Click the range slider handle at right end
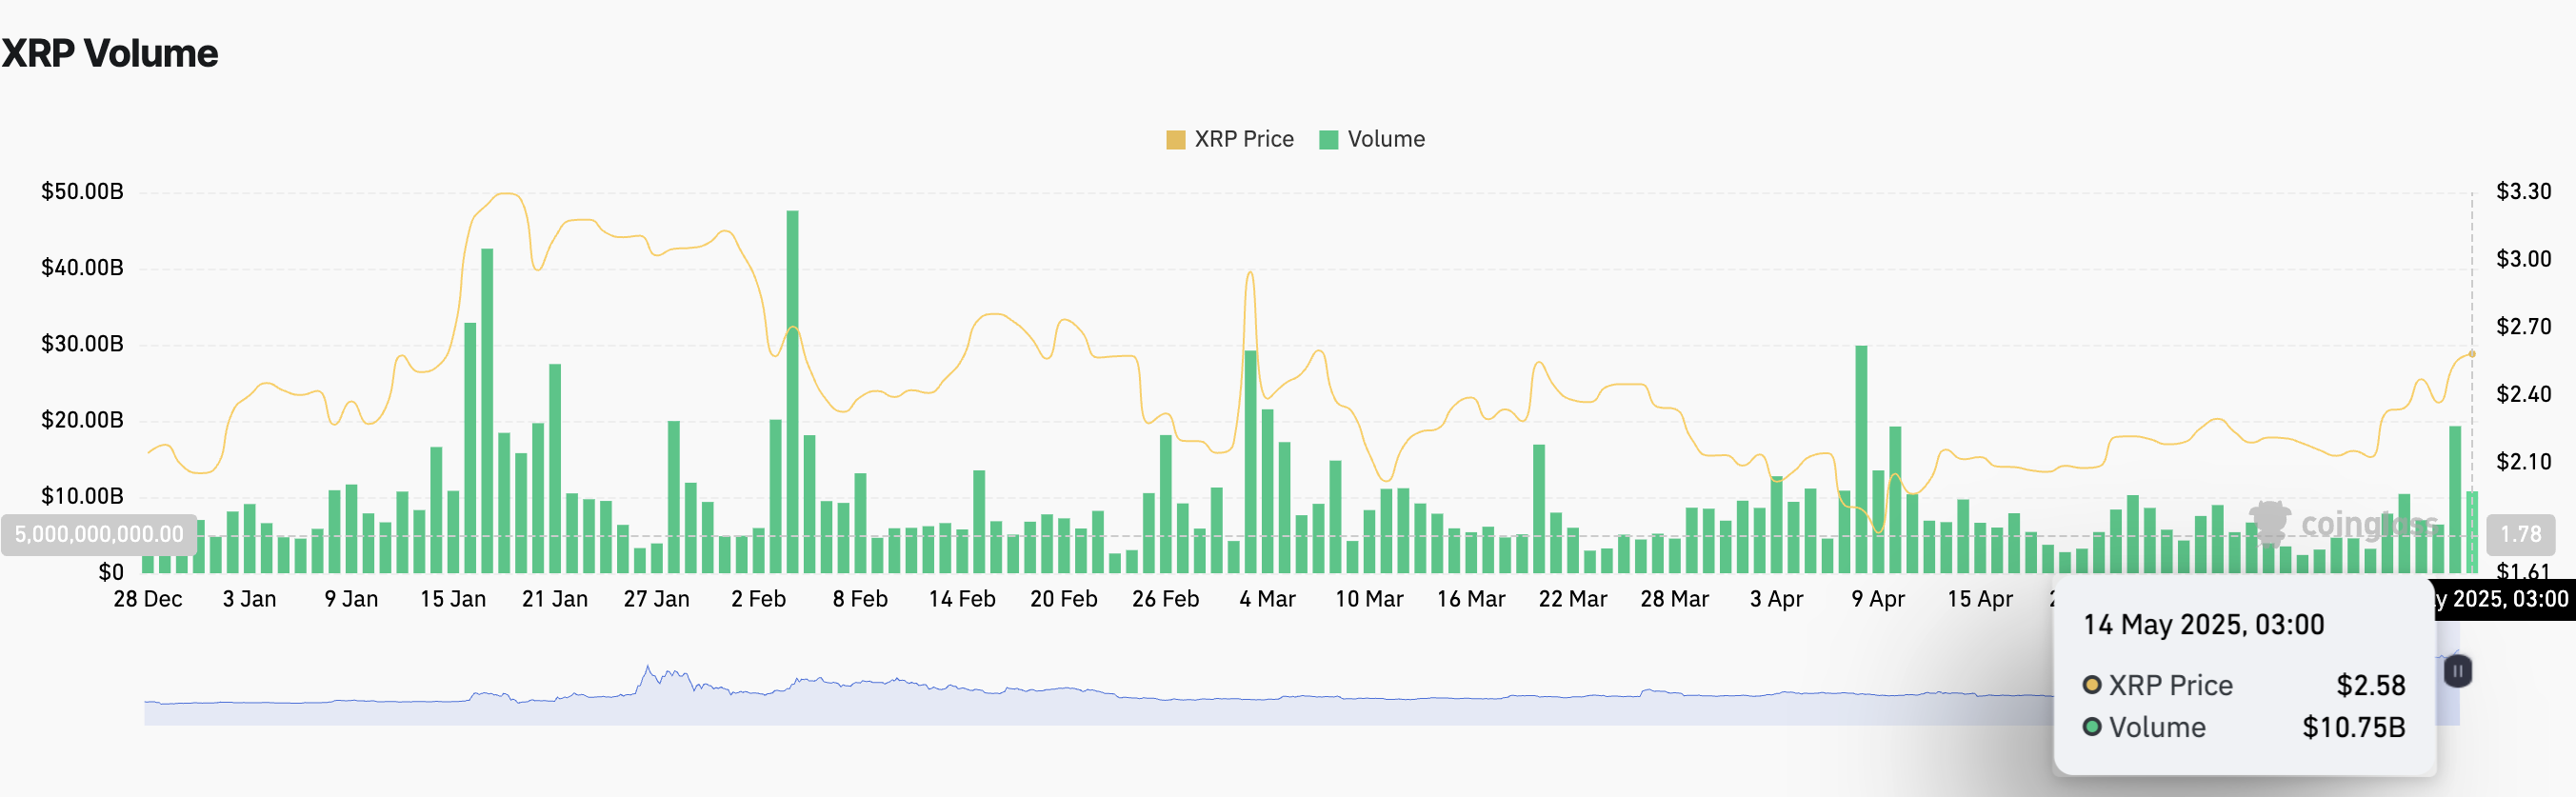The height and width of the screenshot is (797, 2576). [x=2457, y=671]
